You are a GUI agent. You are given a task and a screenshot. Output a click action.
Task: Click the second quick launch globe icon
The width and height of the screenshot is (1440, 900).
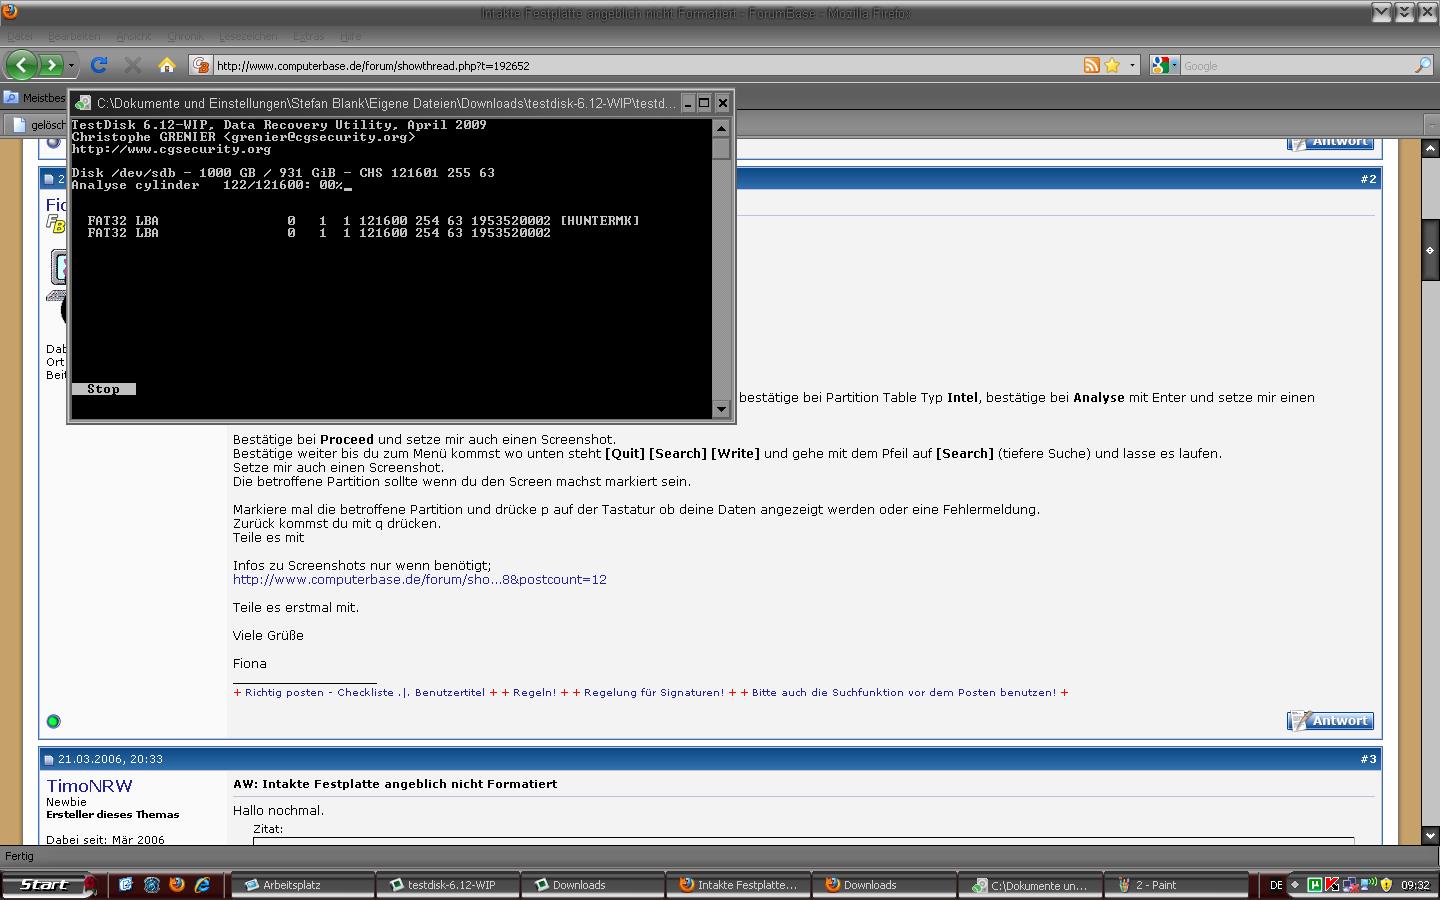coord(151,884)
